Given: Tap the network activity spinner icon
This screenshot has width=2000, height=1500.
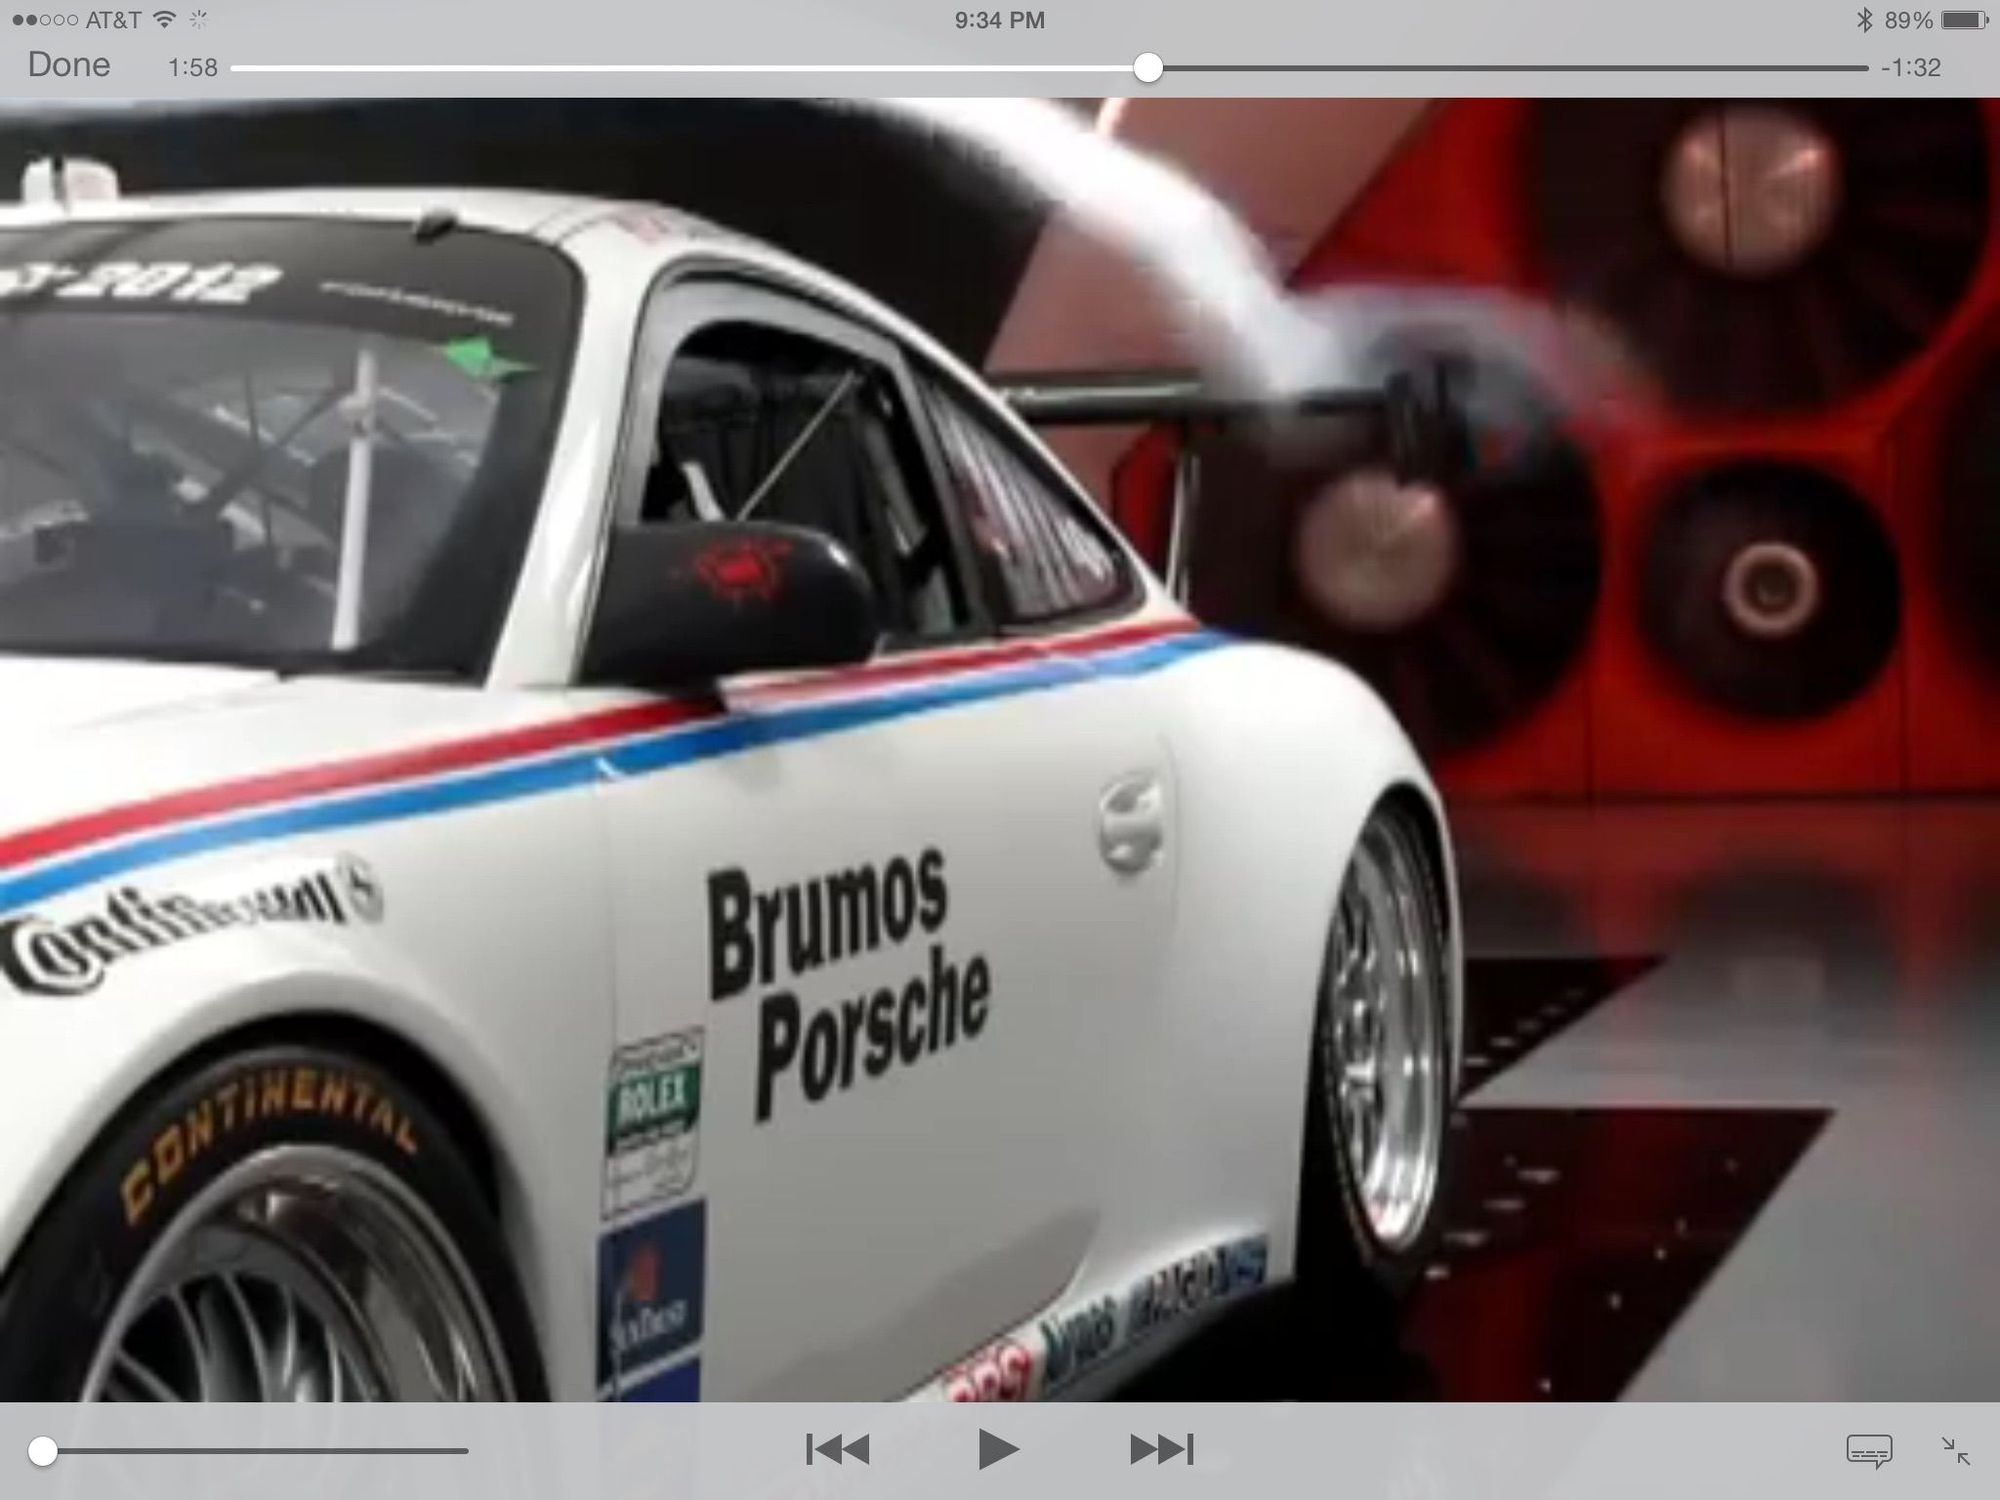Looking at the screenshot, I should coord(199,20).
